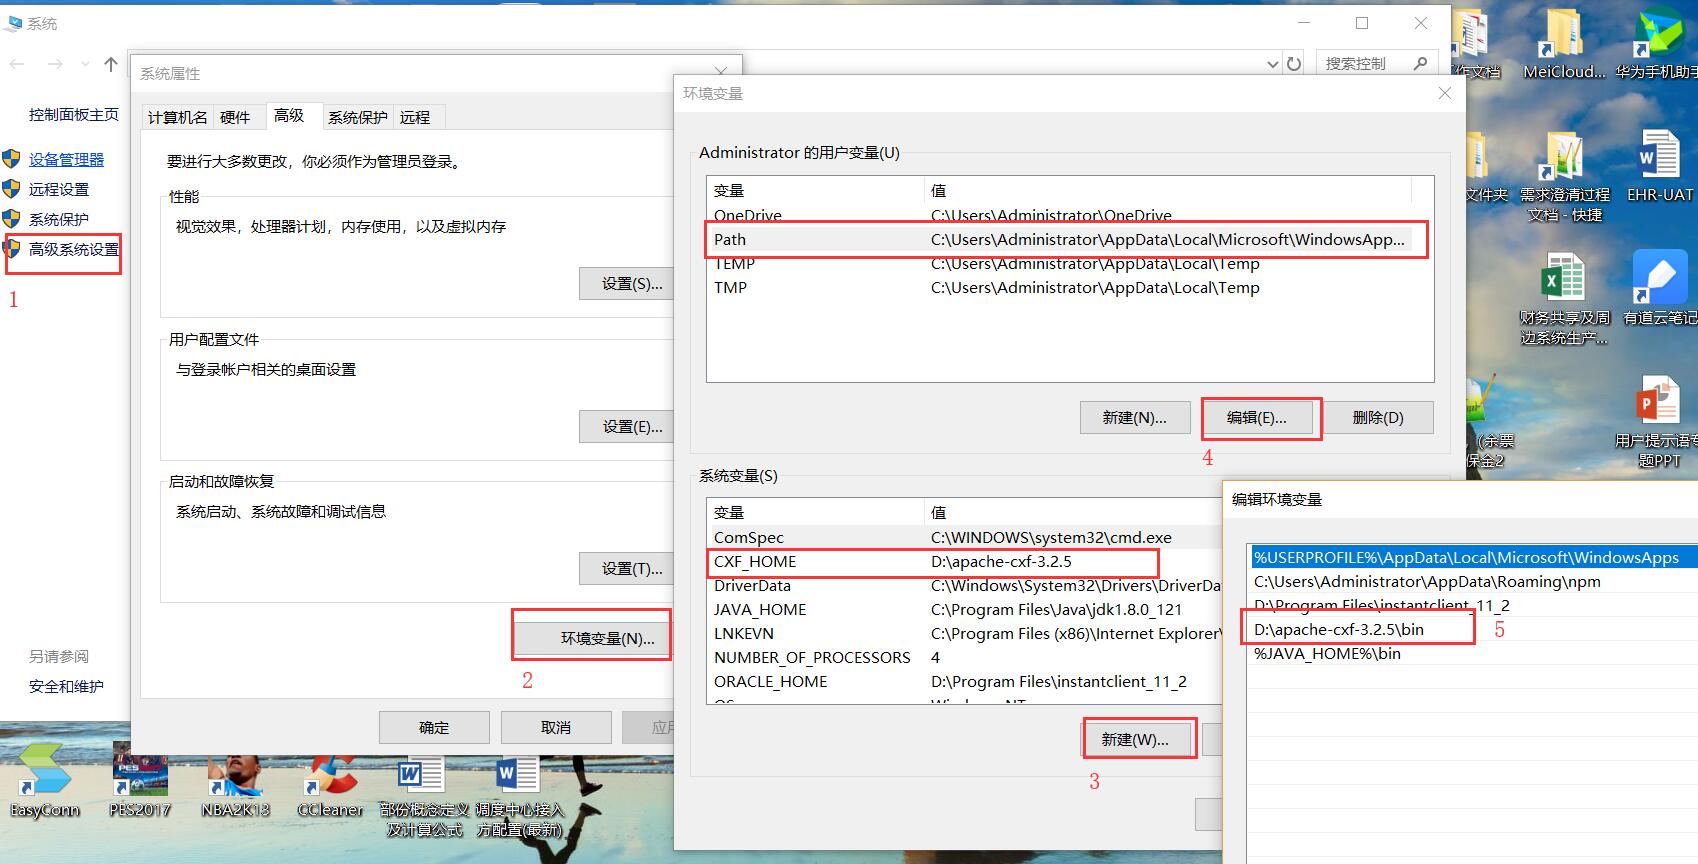The width and height of the screenshot is (1698, 864).
Task: Edit the selected user variable with 编辑(E)...
Action: (1257, 418)
